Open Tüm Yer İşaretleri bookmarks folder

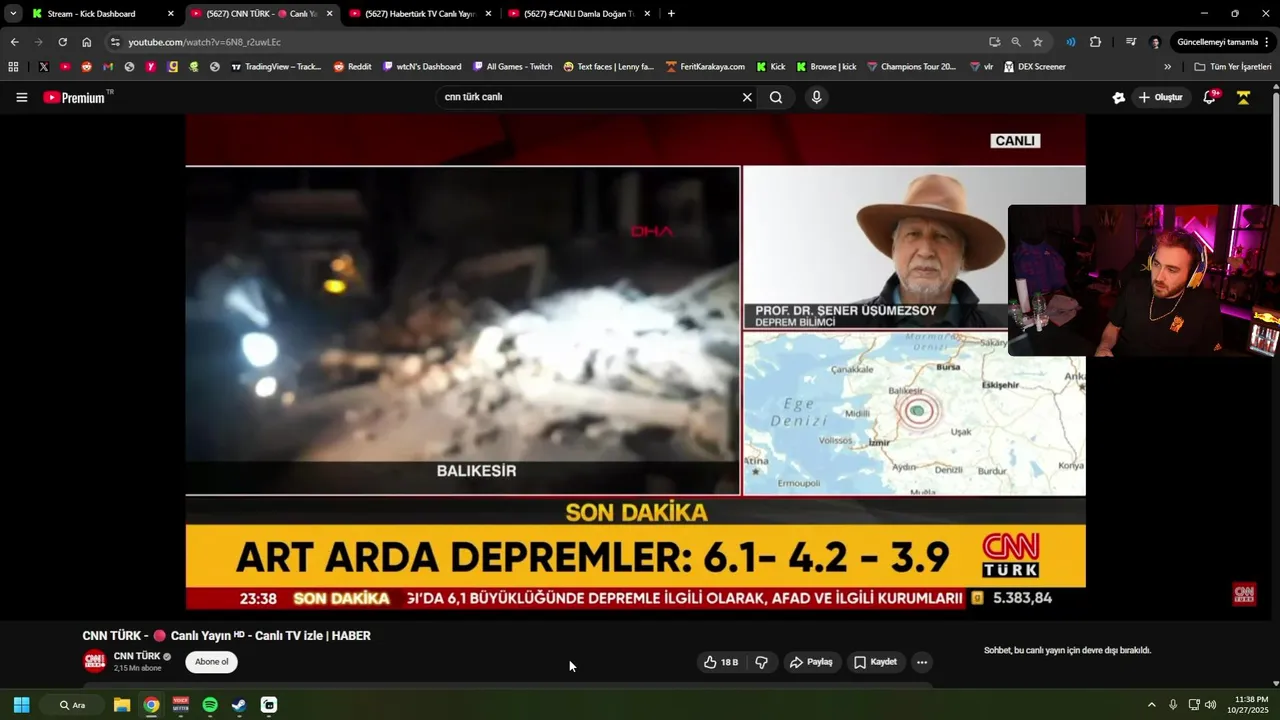(1232, 67)
